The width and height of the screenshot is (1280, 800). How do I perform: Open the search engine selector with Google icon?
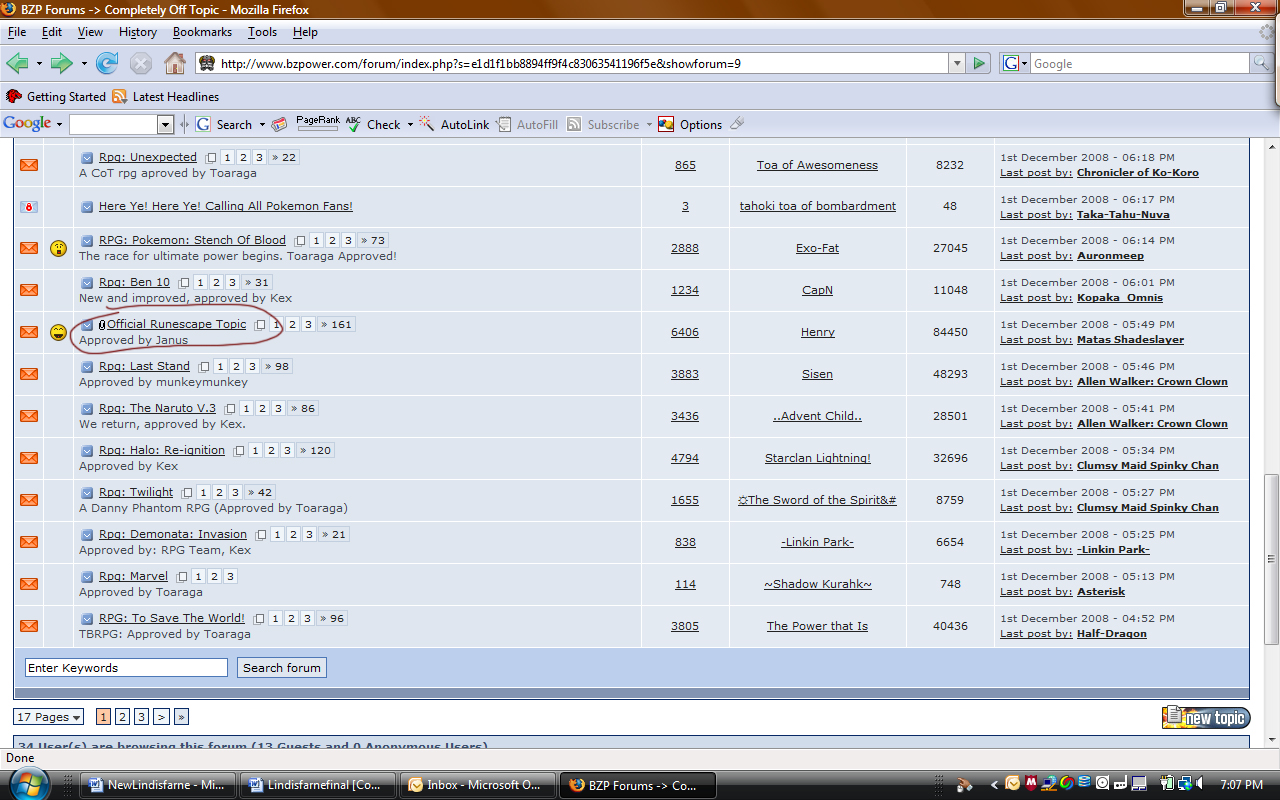tap(1013, 63)
